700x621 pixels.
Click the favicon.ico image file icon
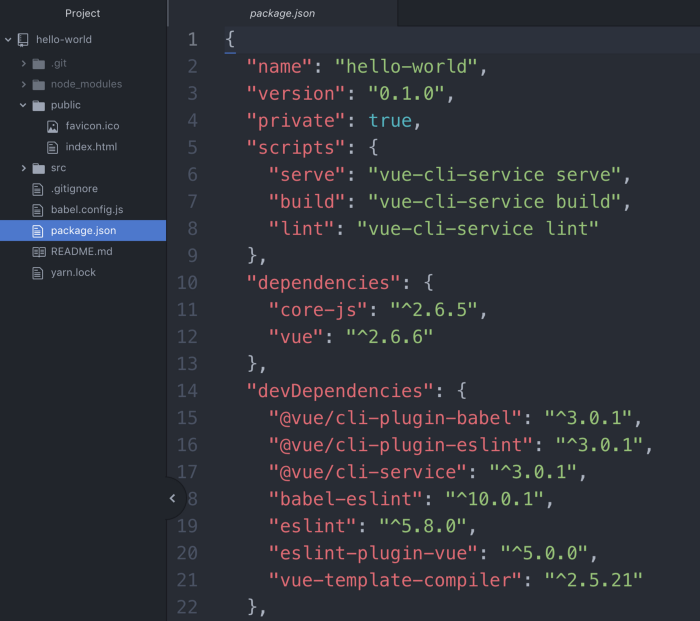coord(54,126)
